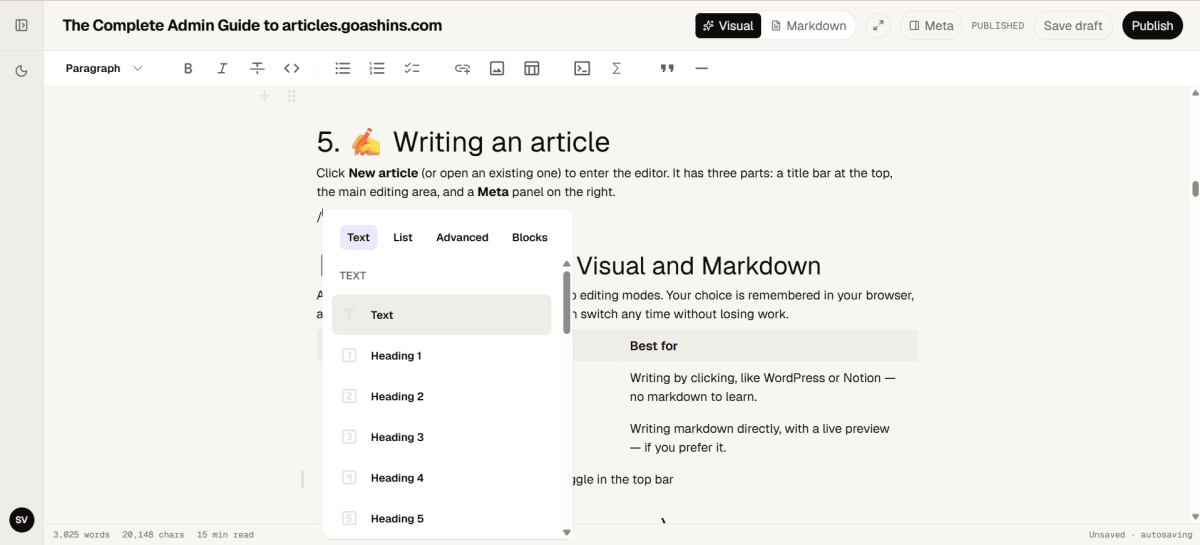Click the article title field
Viewport: 1200px width, 545px height.
tap(252, 25)
